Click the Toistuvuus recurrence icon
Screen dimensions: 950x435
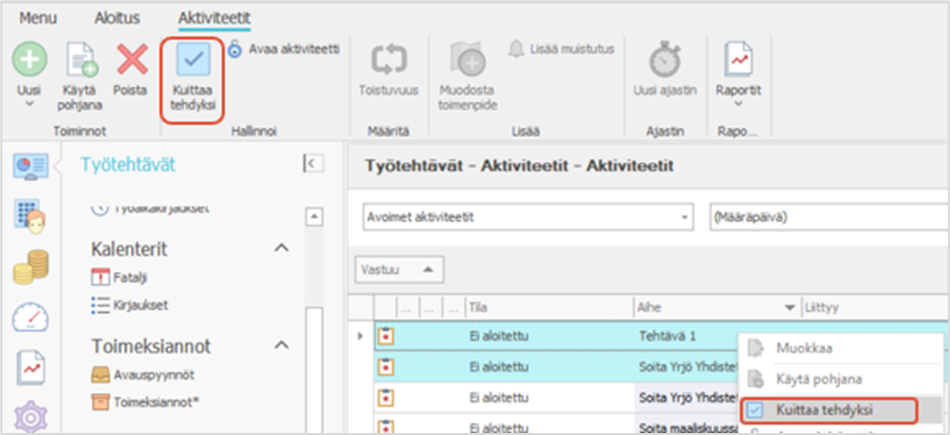(388, 61)
